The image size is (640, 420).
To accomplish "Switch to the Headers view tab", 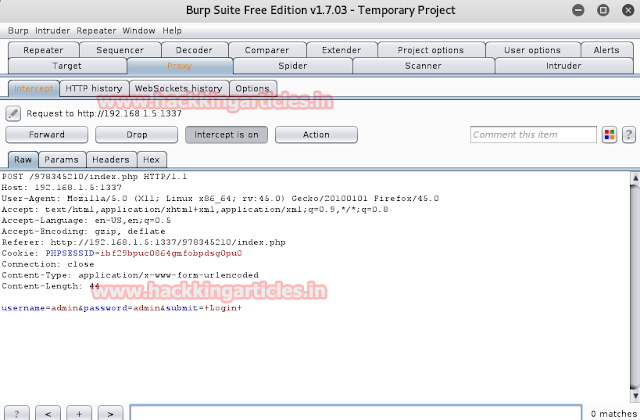I will [111, 160].
